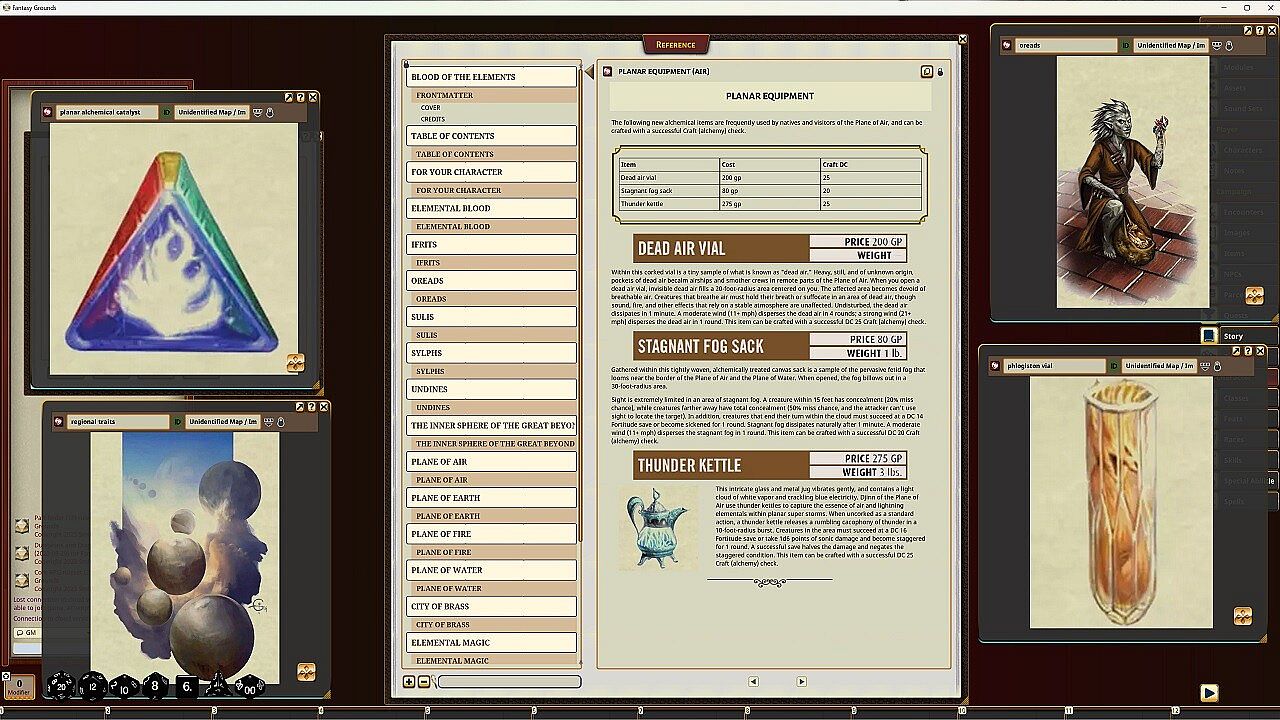Image resolution: width=1280 pixels, height=720 pixels.
Task: Pick the d12 die
Action: point(93,687)
